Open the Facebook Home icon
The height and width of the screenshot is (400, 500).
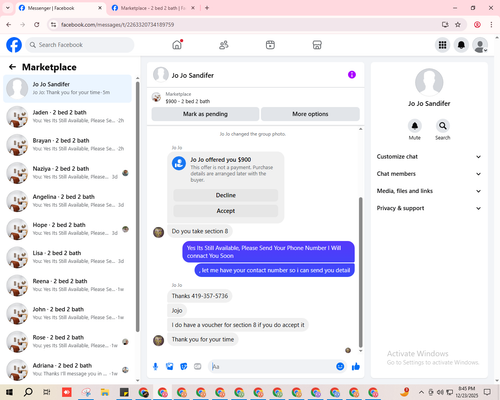click(x=177, y=45)
